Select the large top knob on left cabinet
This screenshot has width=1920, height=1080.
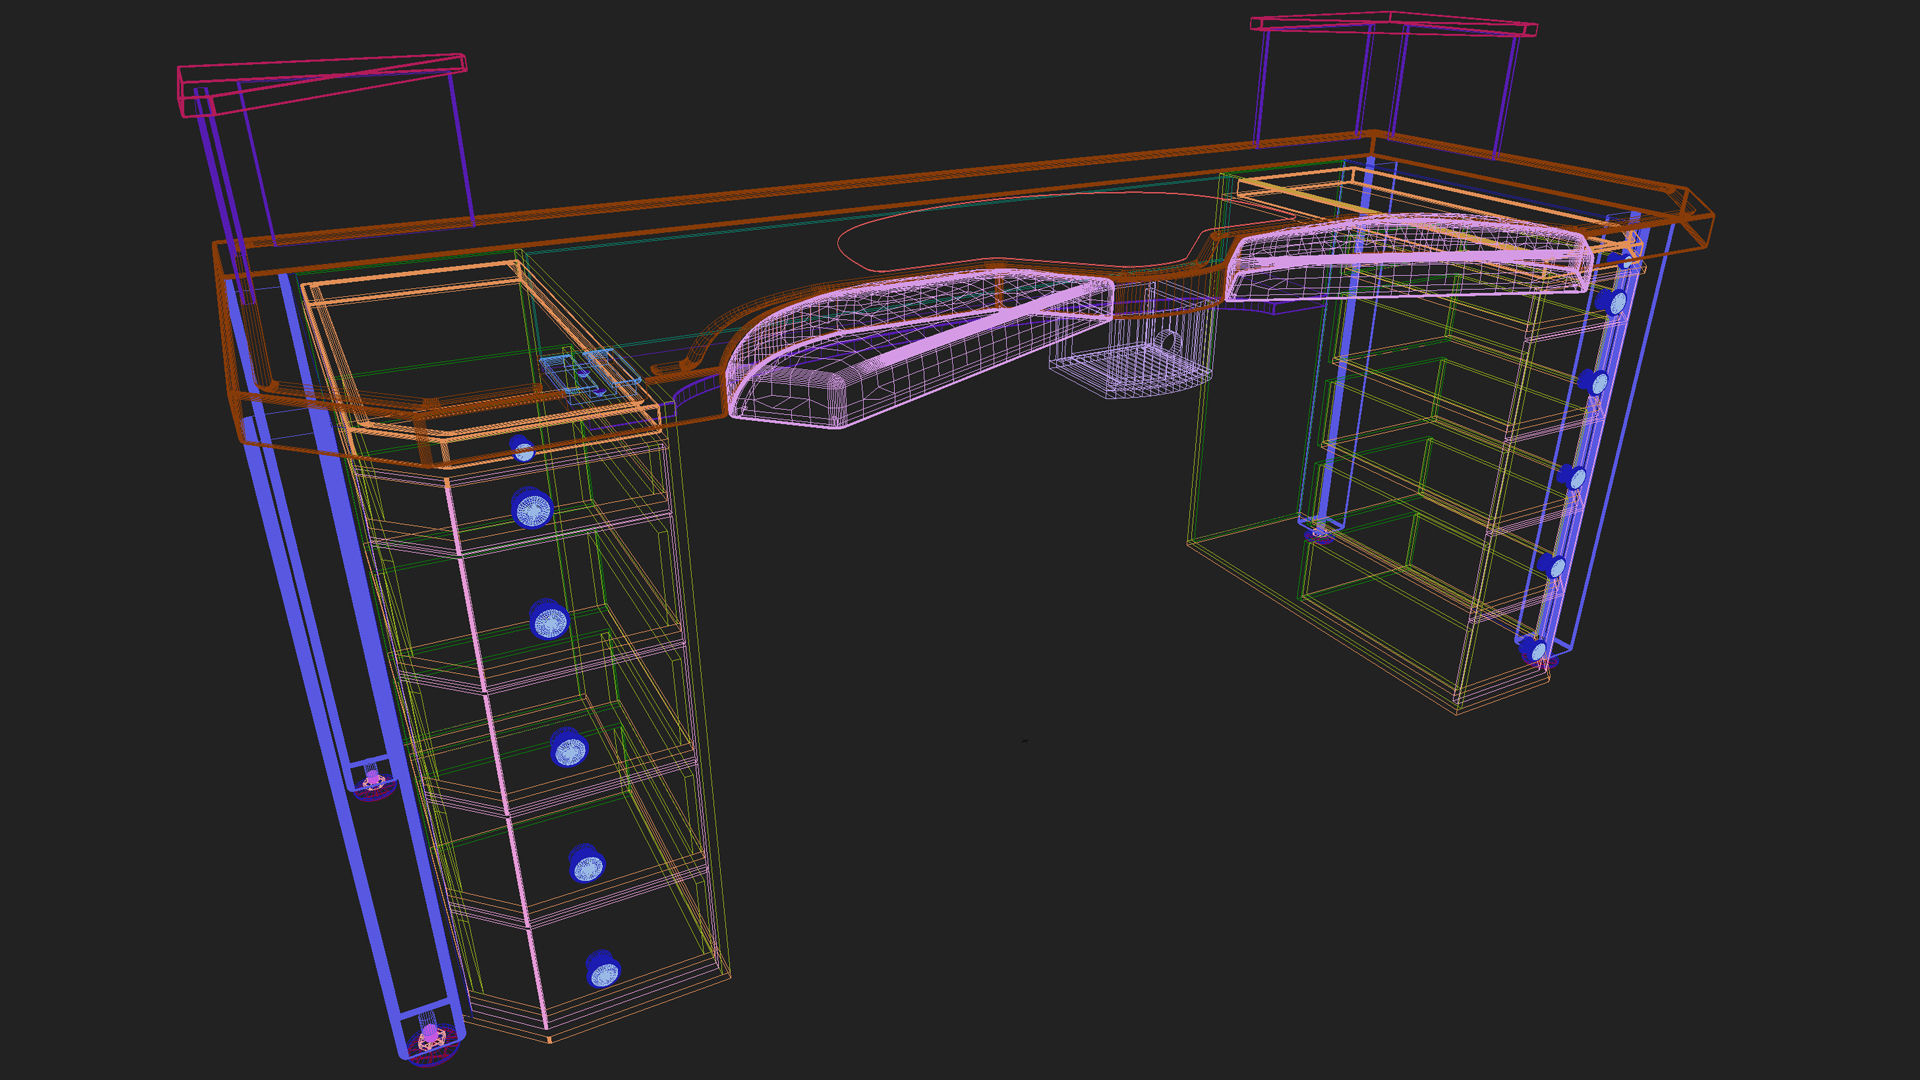532,508
